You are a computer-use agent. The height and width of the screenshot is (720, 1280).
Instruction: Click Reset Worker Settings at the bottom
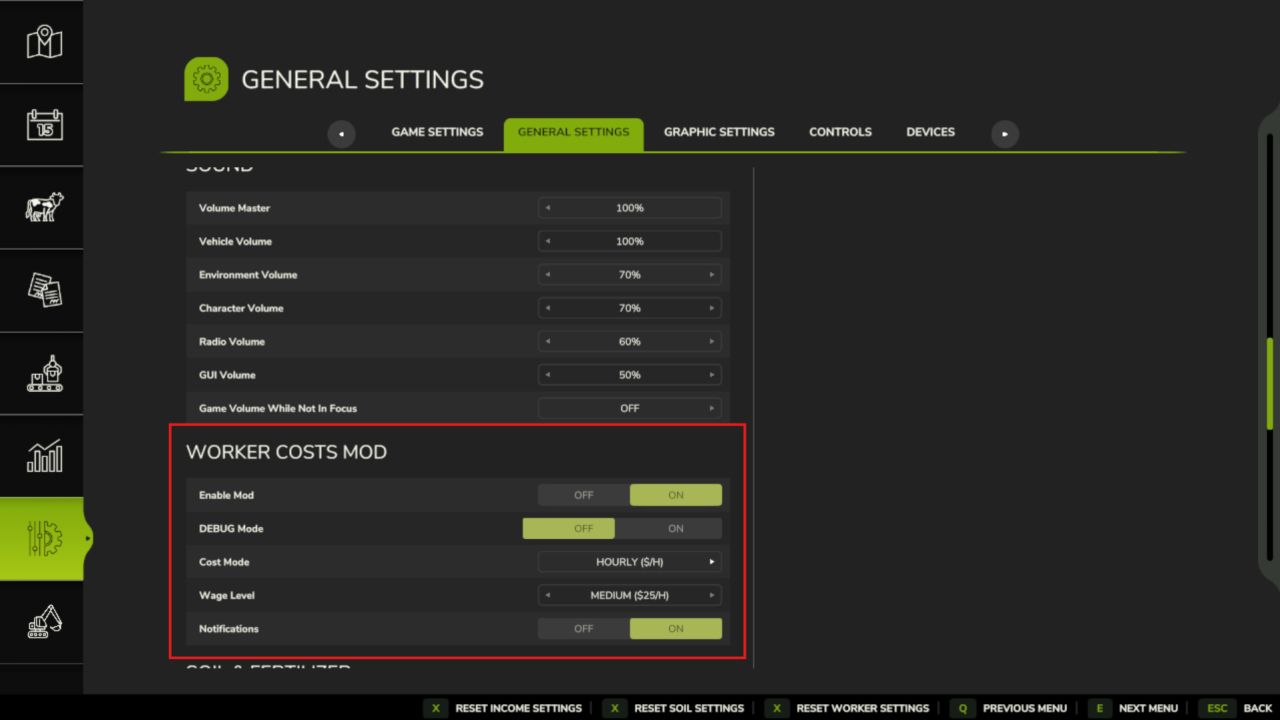coord(862,708)
